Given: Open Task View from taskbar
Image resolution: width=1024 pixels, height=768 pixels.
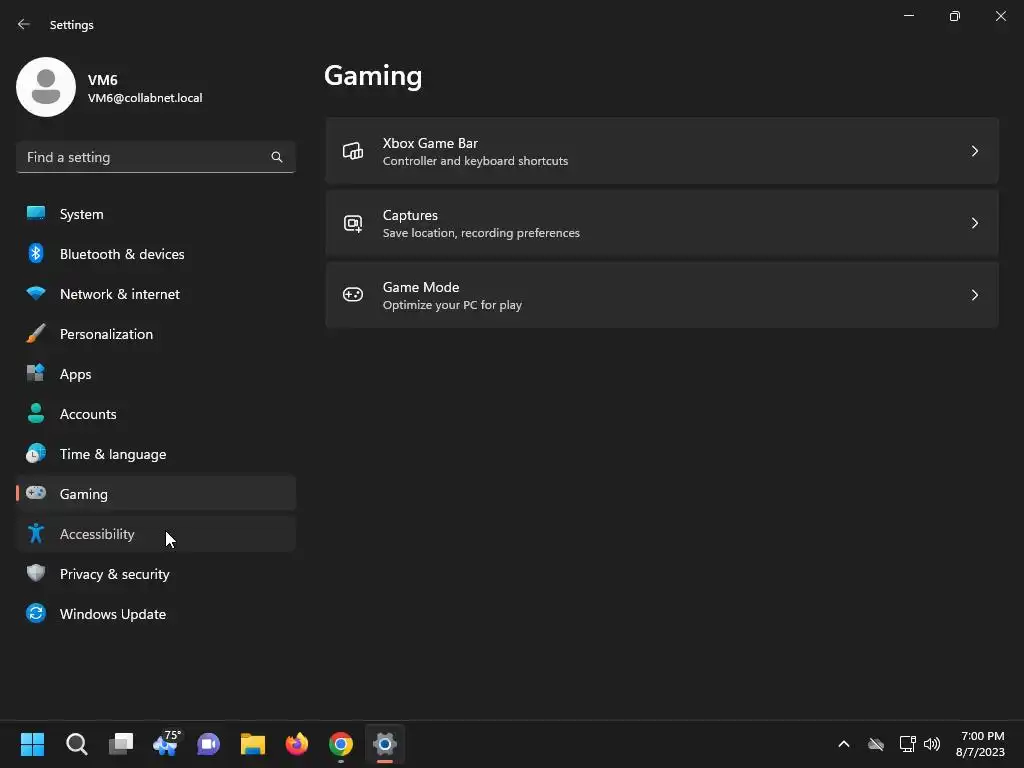Looking at the screenshot, I should point(121,743).
